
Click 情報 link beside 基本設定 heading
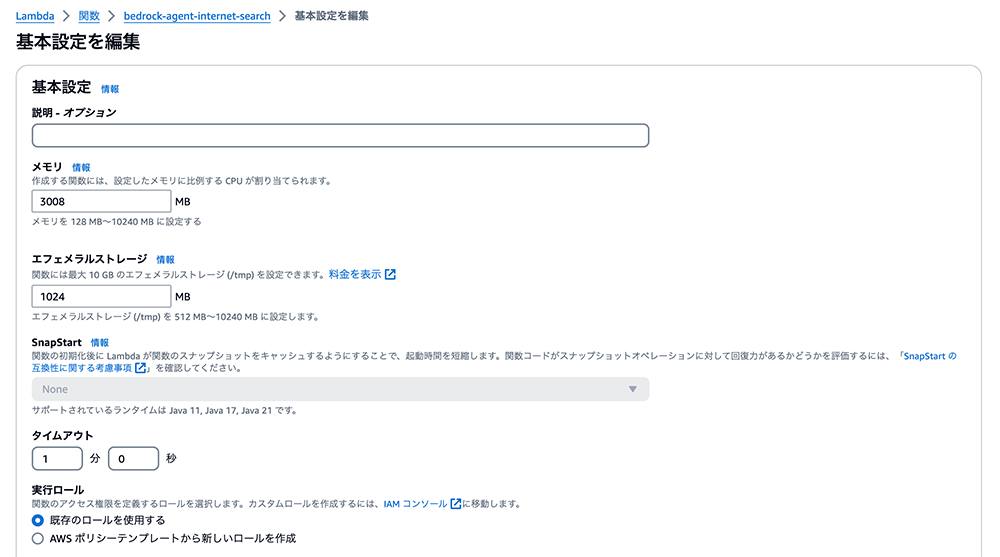tap(110, 89)
